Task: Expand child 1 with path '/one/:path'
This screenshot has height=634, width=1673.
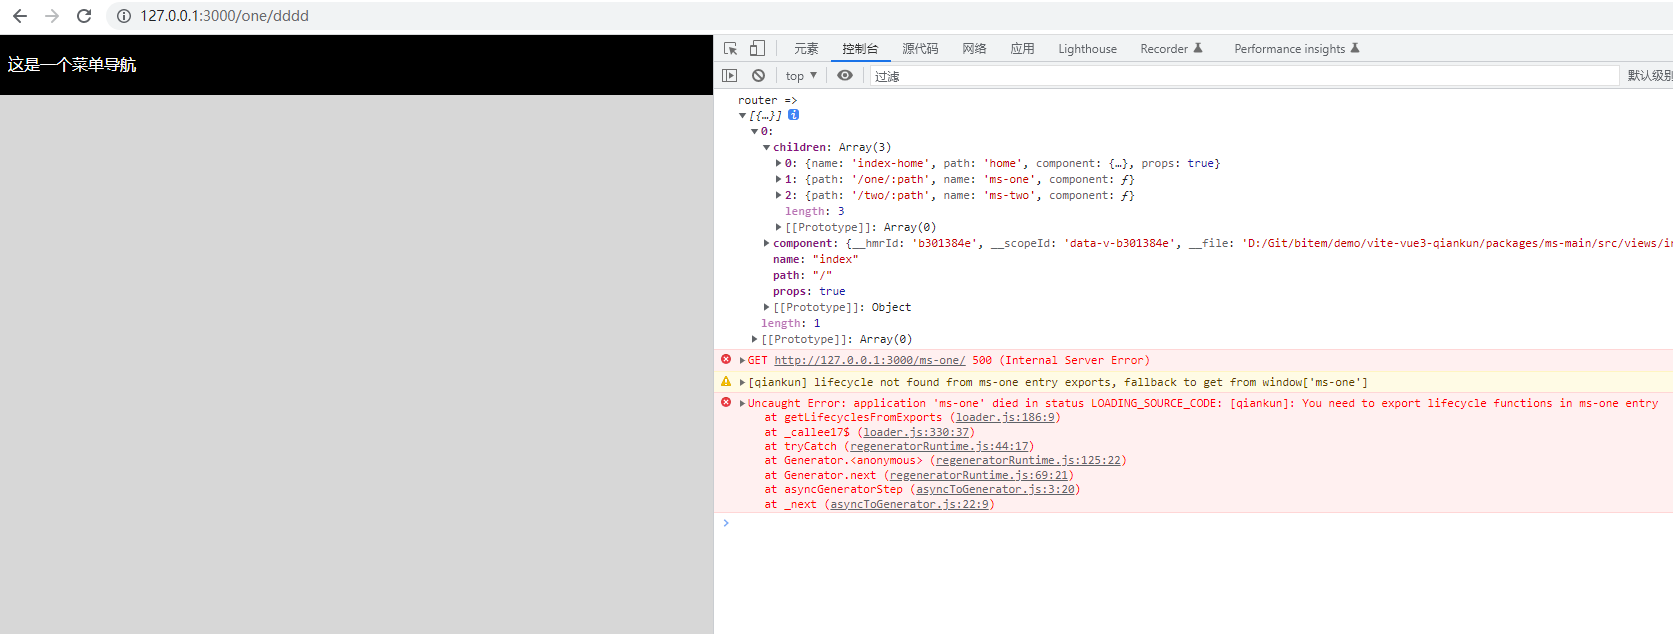Action: coord(778,179)
